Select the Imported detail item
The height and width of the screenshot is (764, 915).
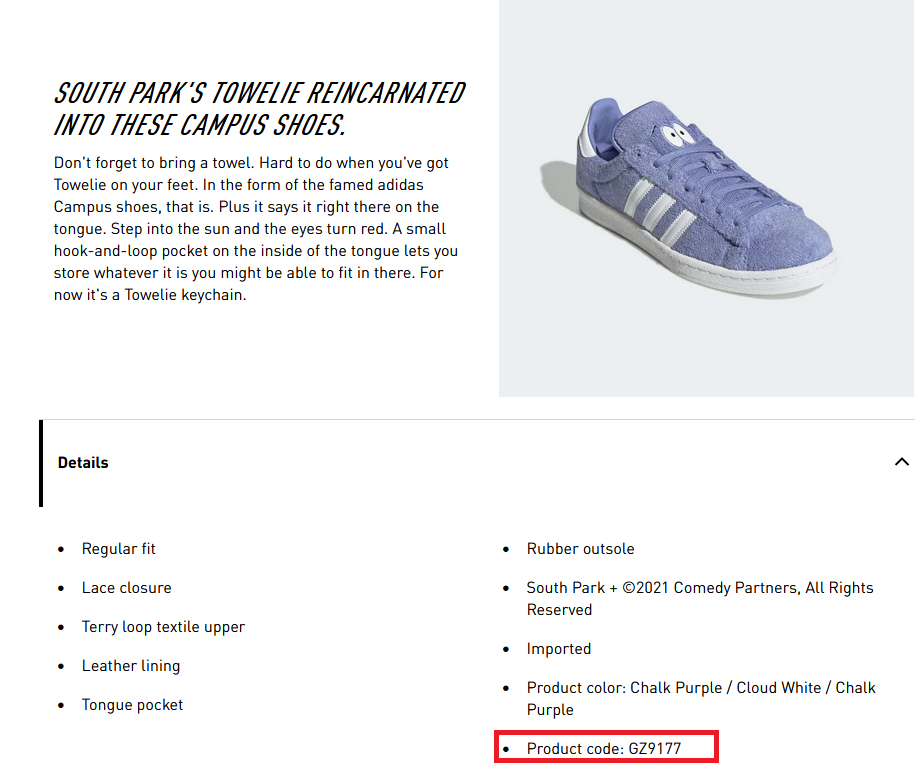point(559,649)
